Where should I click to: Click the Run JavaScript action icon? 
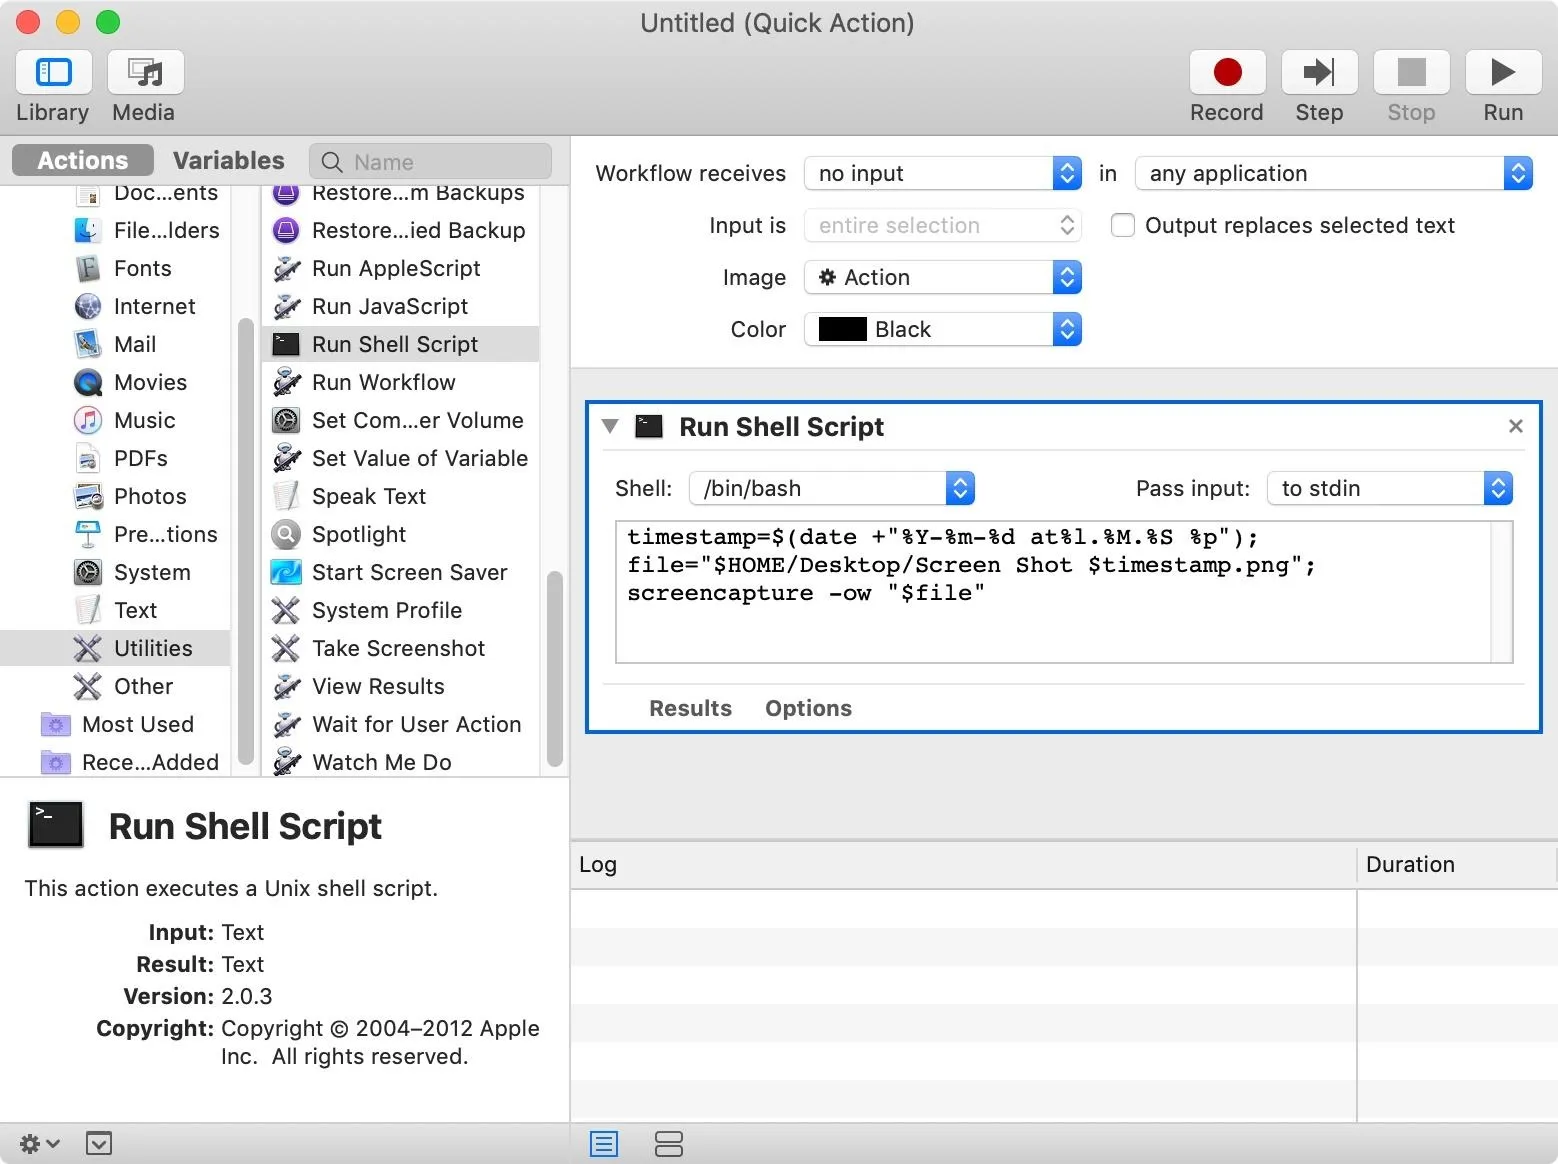pos(286,306)
